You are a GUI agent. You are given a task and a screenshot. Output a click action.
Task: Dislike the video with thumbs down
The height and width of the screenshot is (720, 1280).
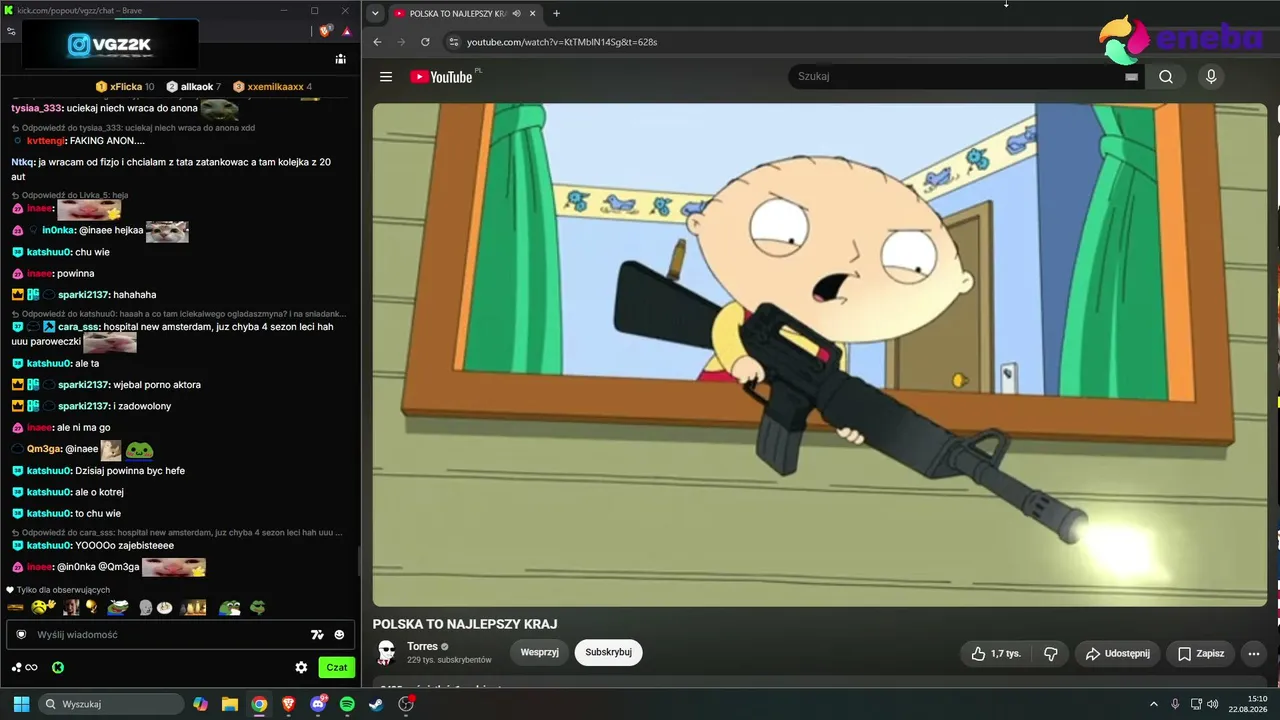pyautogui.click(x=1051, y=654)
